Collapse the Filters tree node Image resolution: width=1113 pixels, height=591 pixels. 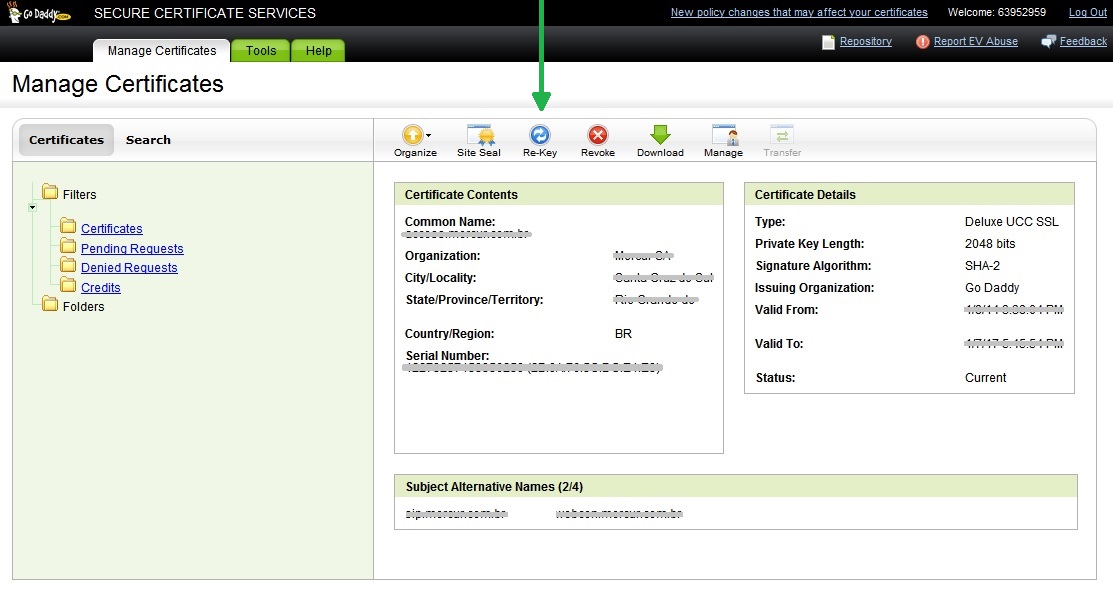click(32, 207)
